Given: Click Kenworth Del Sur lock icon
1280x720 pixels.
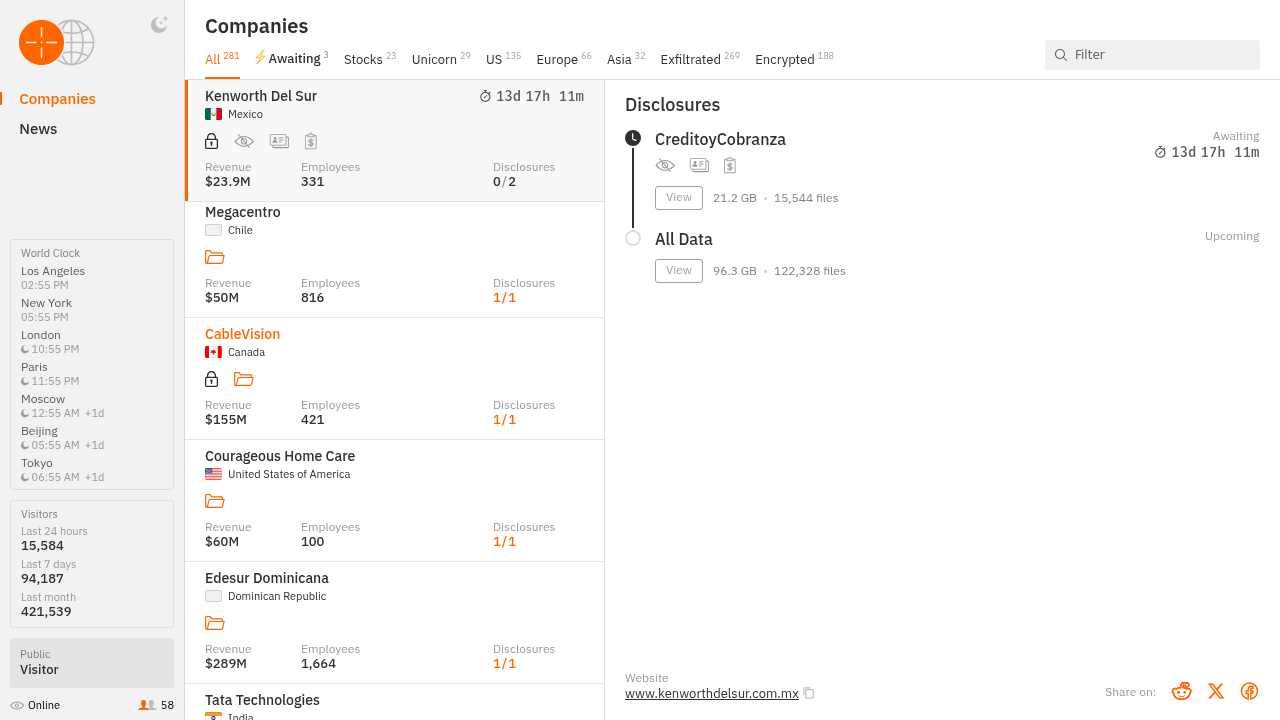Looking at the screenshot, I should pyautogui.click(x=211, y=141).
